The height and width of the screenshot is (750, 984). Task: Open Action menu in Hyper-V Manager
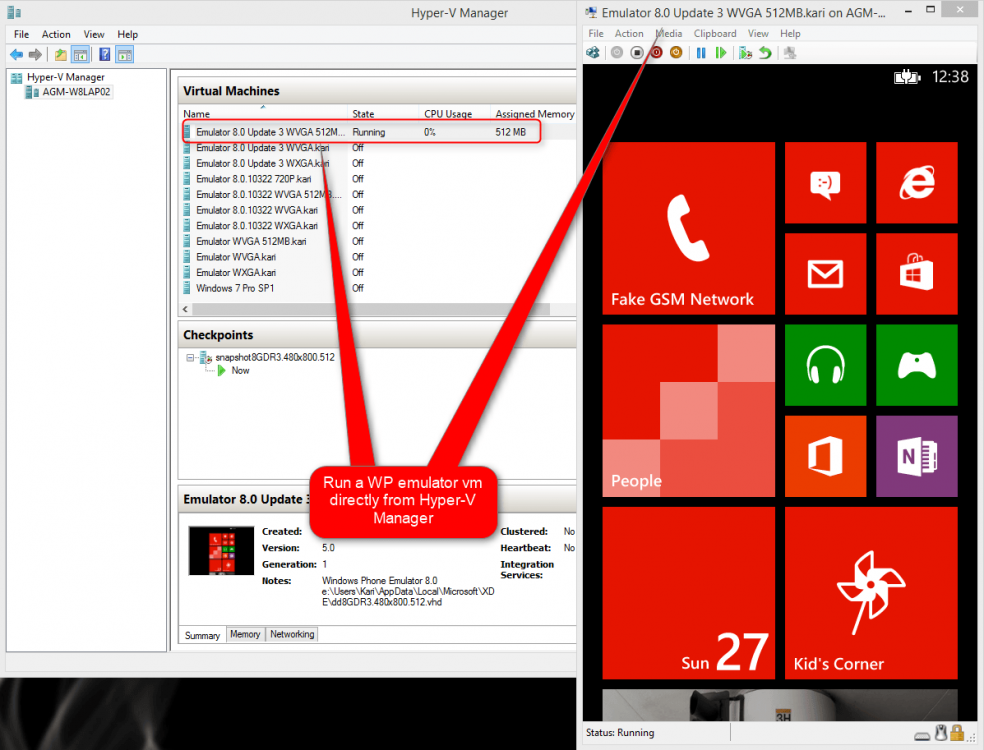tap(56, 34)
